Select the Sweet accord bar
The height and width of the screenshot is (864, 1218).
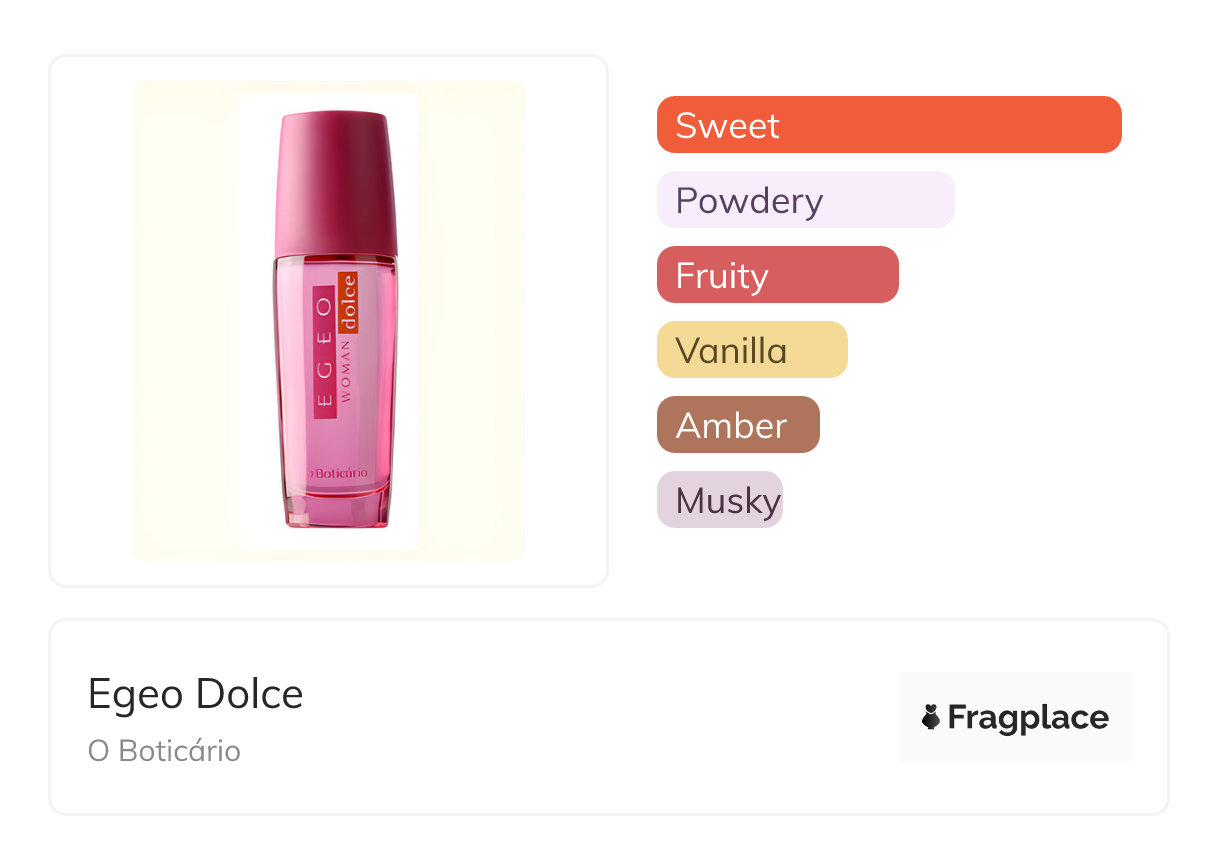click(x=888, y=125)
